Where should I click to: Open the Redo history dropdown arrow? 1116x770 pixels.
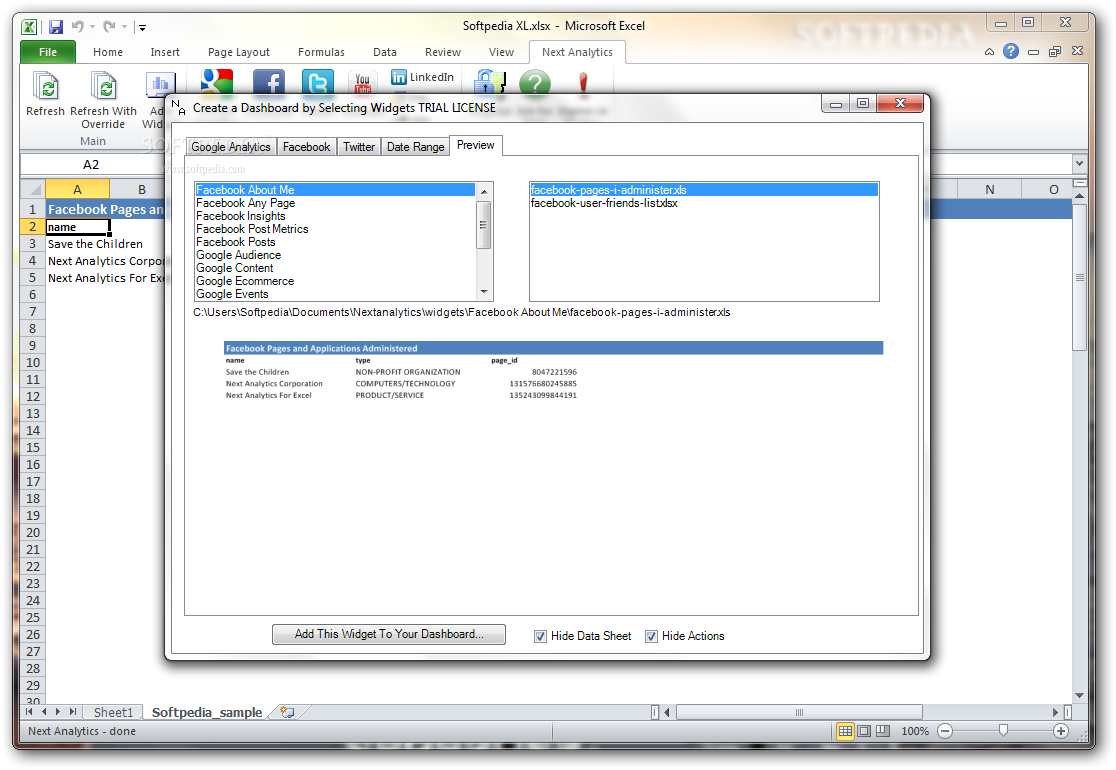125,27
